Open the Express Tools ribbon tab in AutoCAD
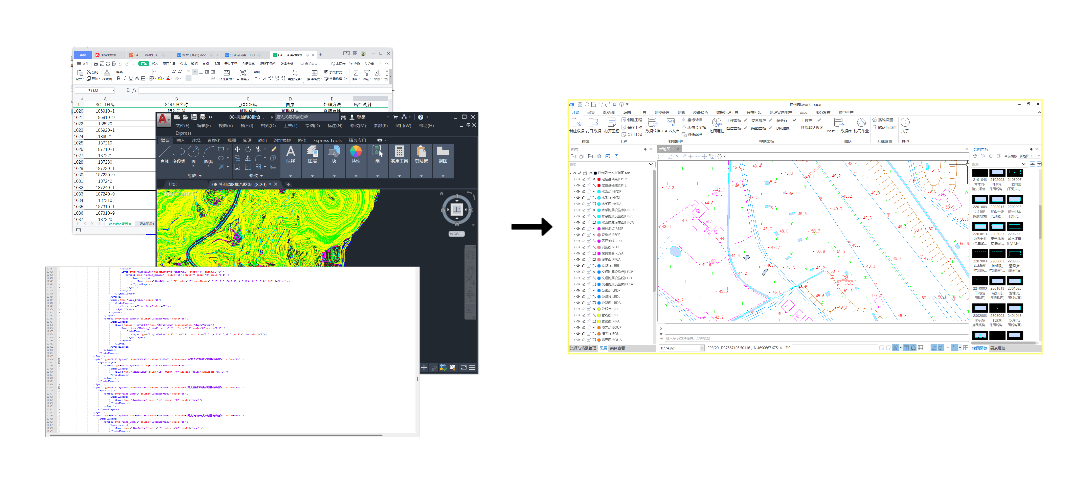This screenshot has height=481, width=1081. tap(327, 141)
